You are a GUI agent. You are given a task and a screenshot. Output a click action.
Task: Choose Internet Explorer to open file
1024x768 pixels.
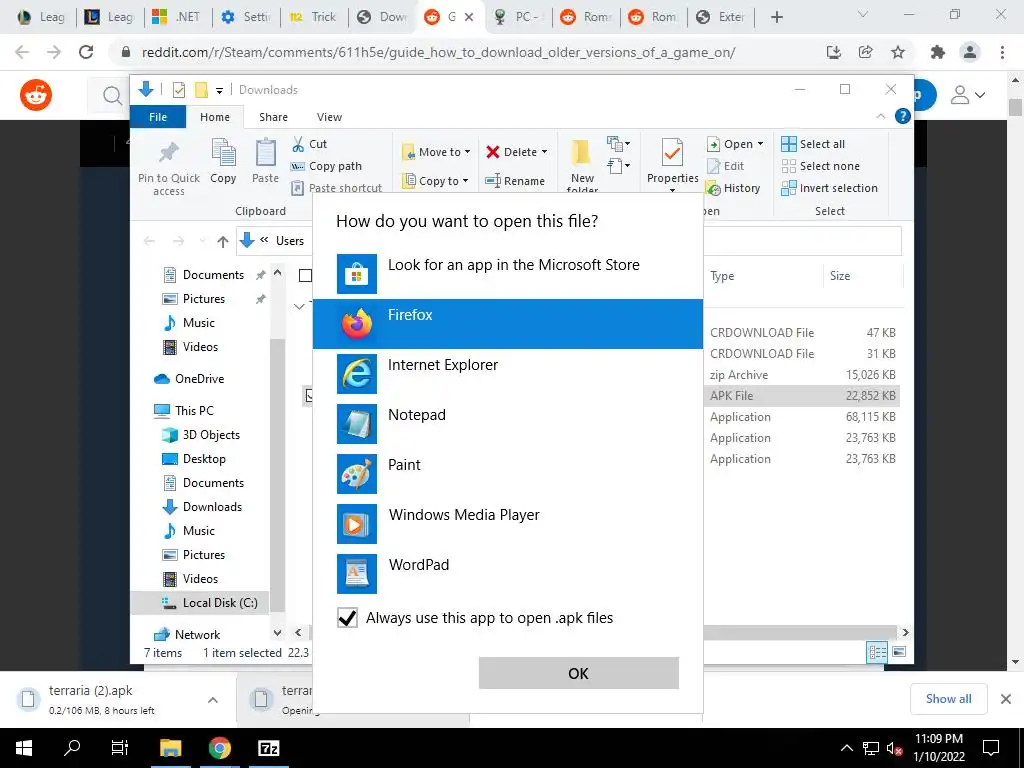tap(507, 374)
